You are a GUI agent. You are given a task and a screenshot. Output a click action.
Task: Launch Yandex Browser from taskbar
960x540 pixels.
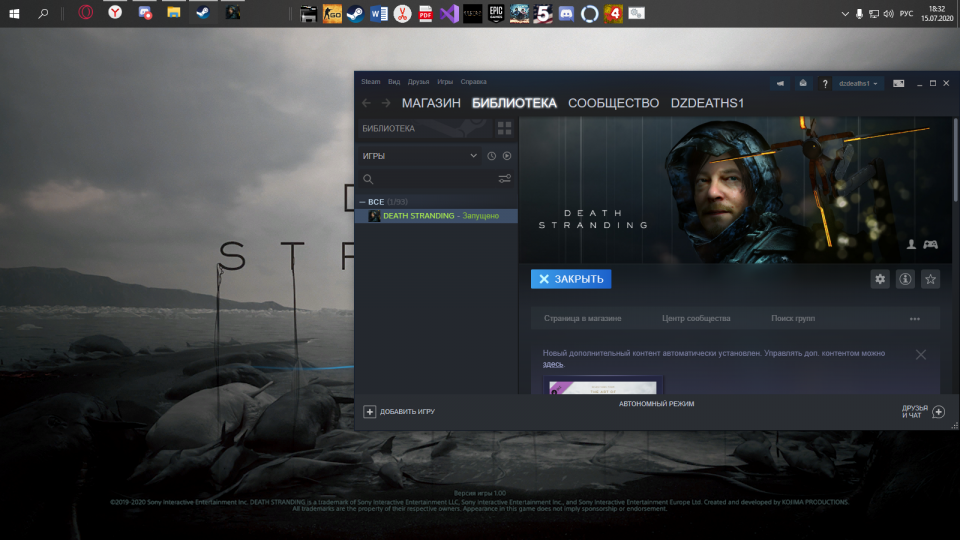click(x=115, y=13)
